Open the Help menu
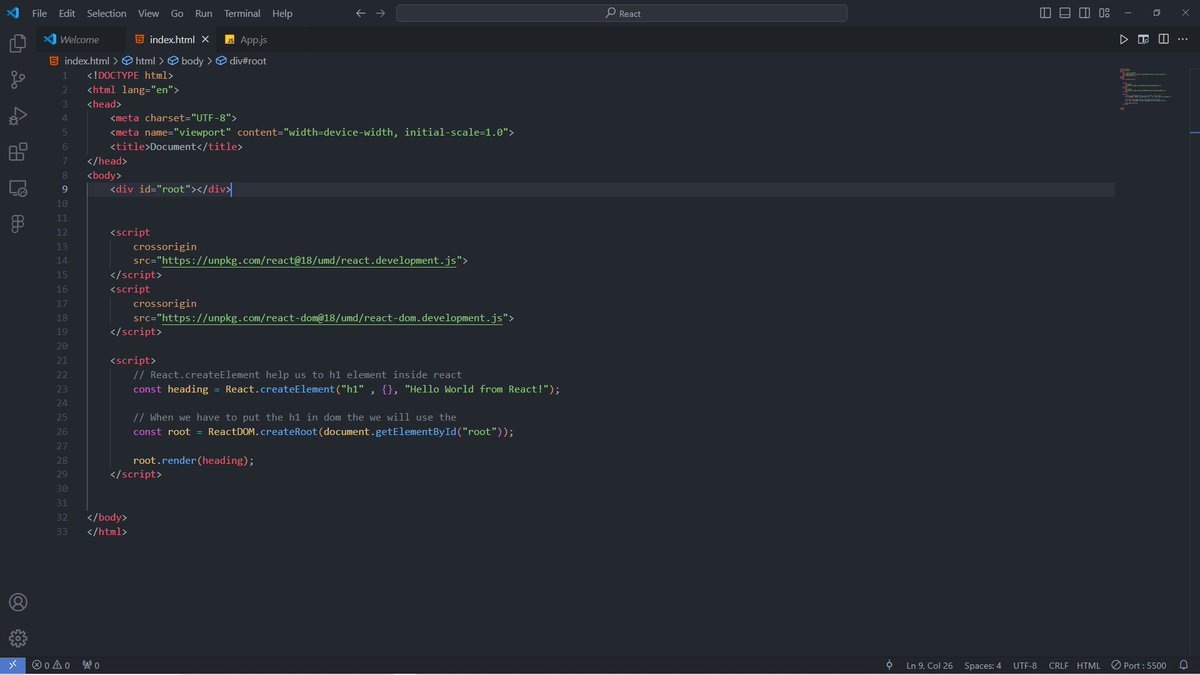This screenshot has width=1200, height=675. 283,13
